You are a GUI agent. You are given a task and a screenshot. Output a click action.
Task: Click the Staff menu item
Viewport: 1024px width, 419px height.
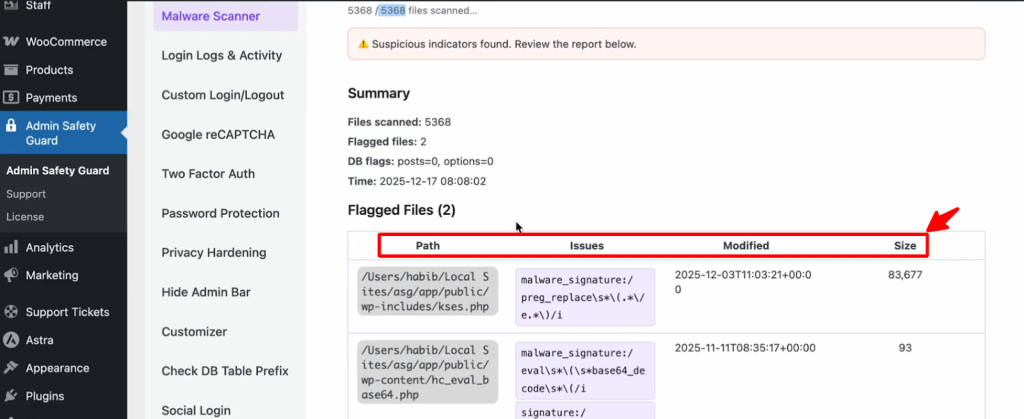tap(41, 6)
